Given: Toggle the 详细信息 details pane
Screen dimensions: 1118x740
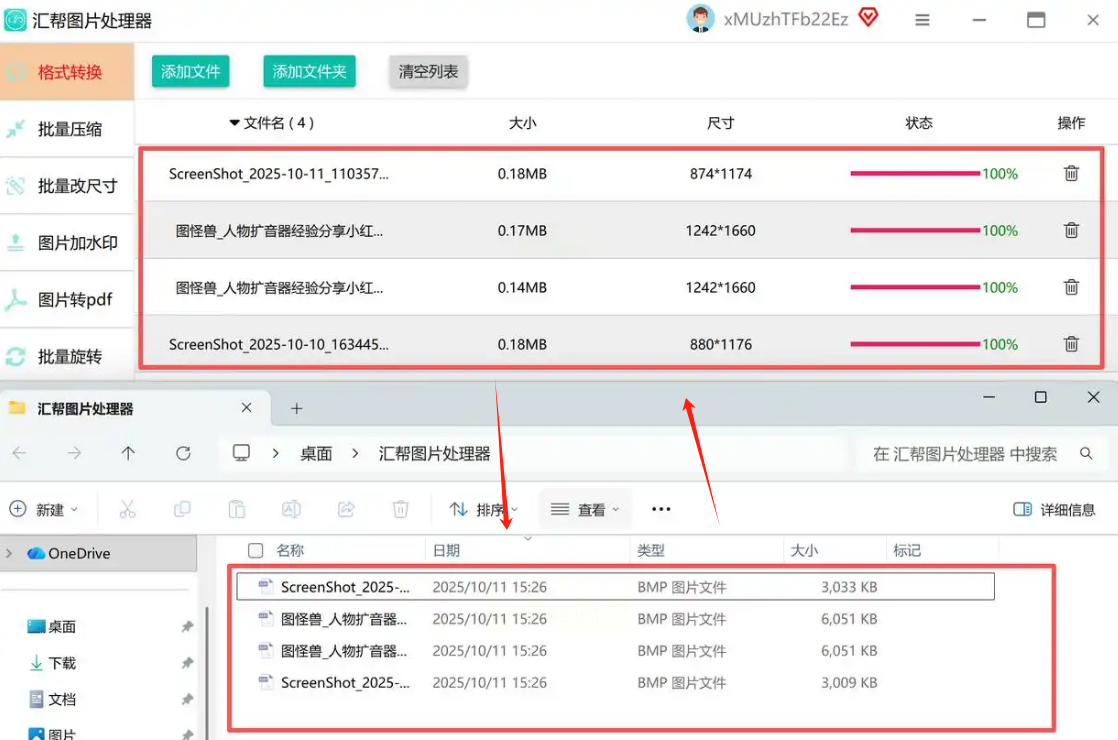Looking at the screenshot, I should [x=1054, y=509].
